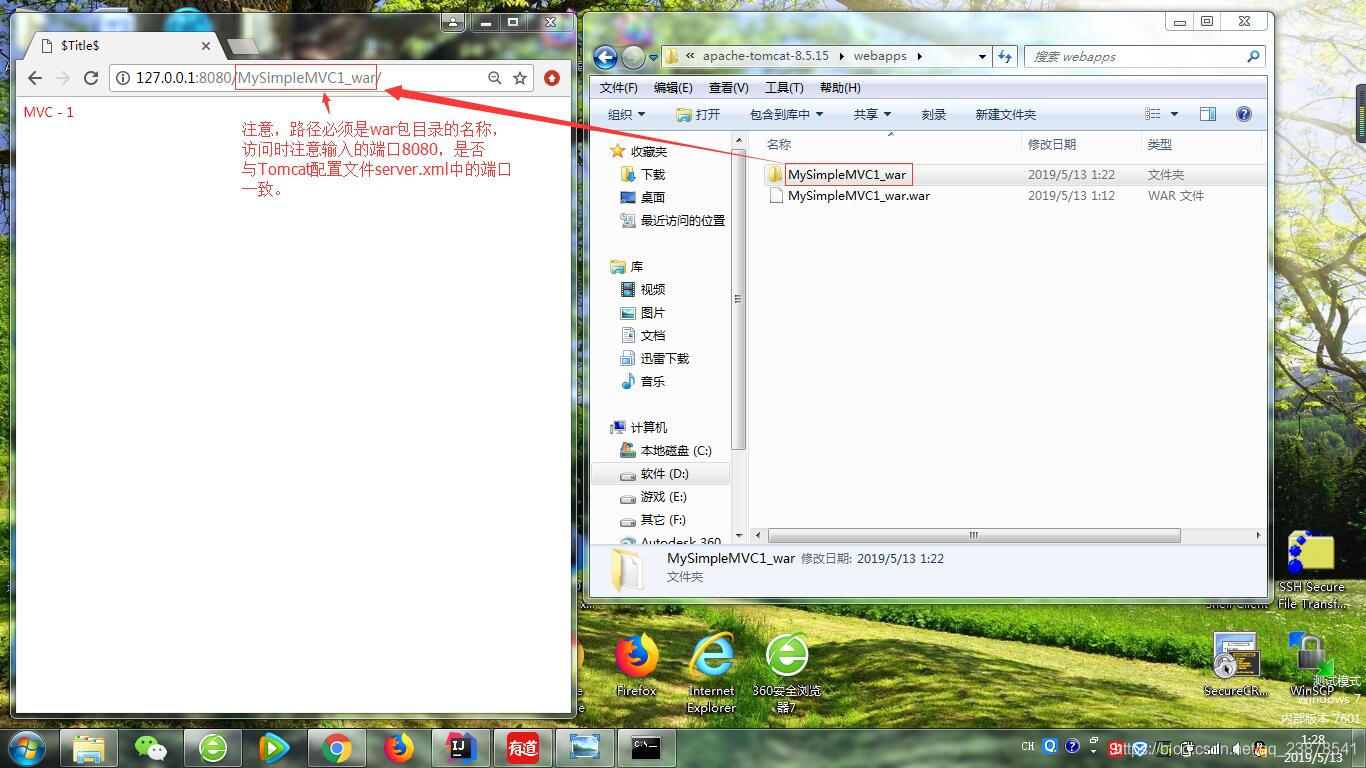Viewport: 1366px width, 768px height.
Task: Click the horizontal scrollbar in file list
Action: 974,535
